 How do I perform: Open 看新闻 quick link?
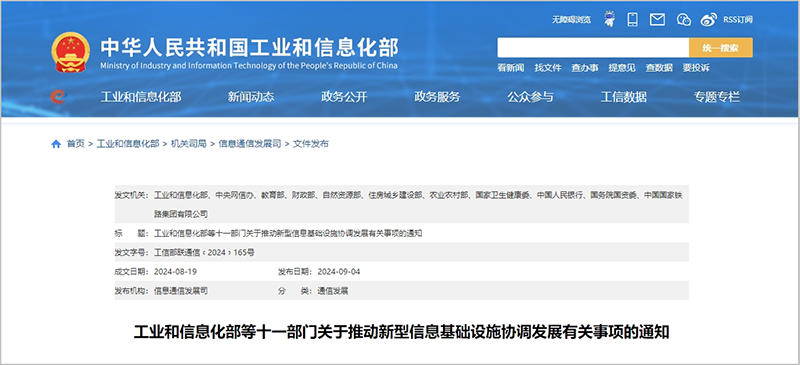511,67
